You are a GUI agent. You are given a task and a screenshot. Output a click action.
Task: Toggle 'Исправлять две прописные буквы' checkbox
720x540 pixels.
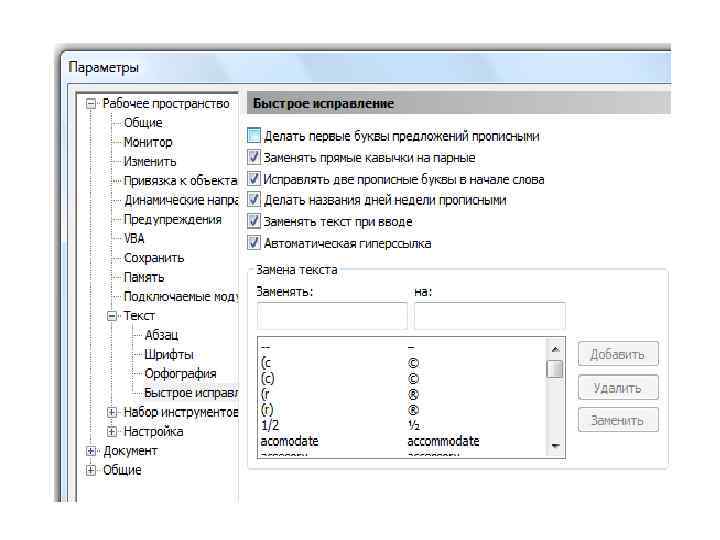253,179
